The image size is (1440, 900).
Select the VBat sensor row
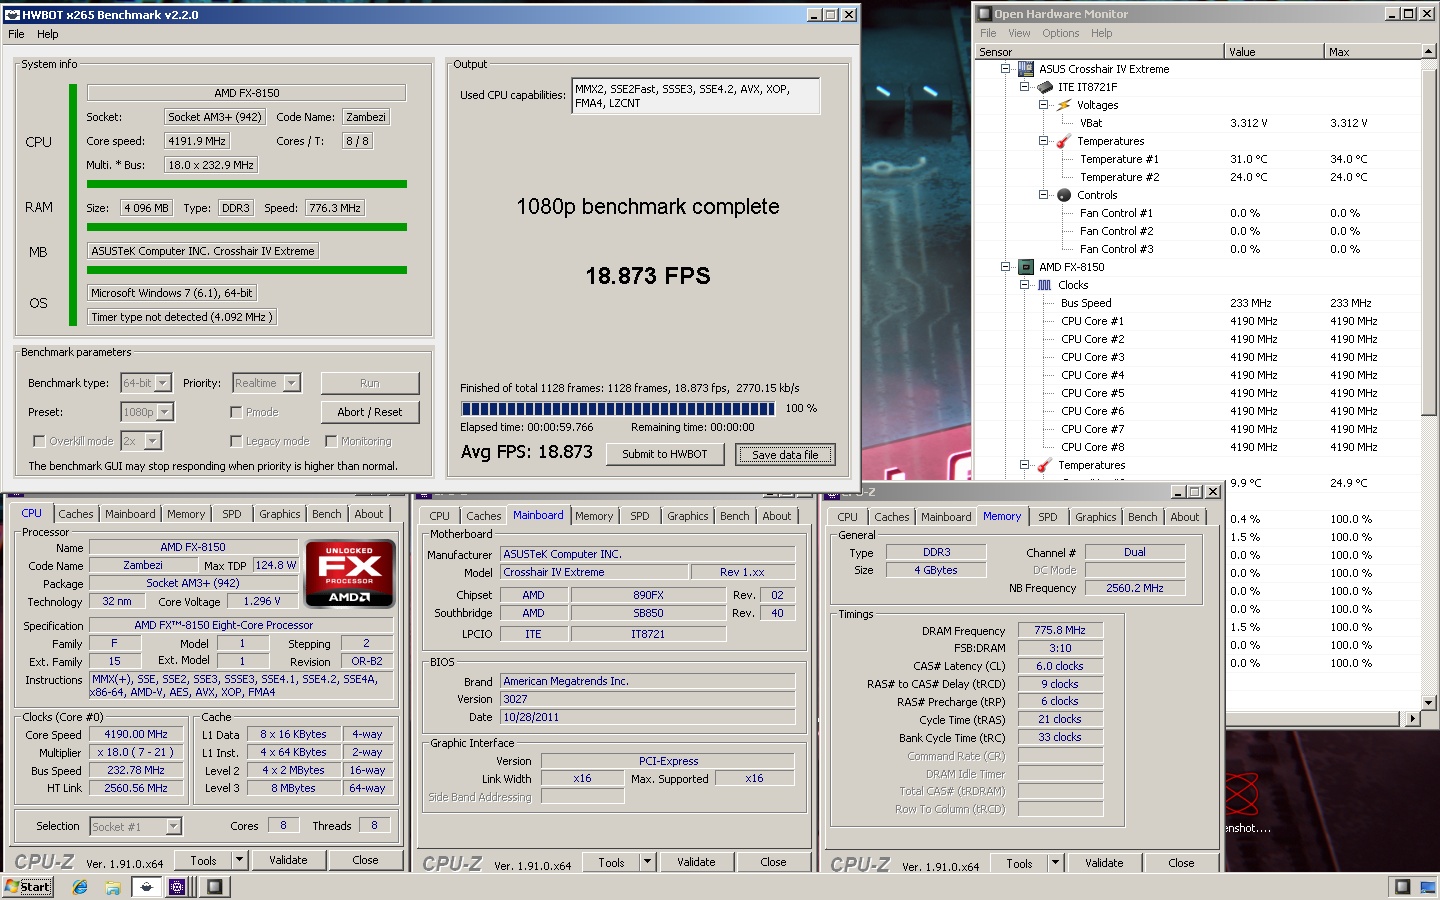pos(1198,123)
